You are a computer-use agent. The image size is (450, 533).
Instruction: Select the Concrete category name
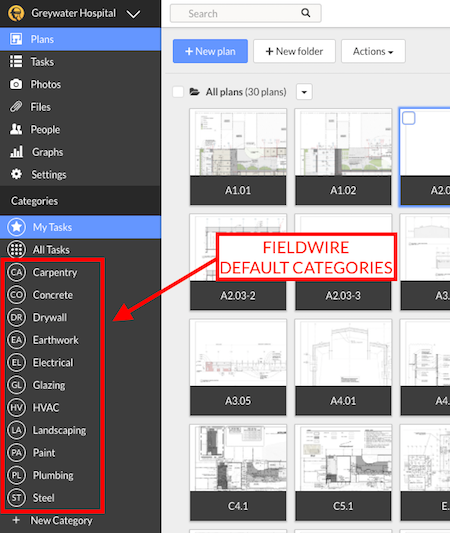coord(53,295)
